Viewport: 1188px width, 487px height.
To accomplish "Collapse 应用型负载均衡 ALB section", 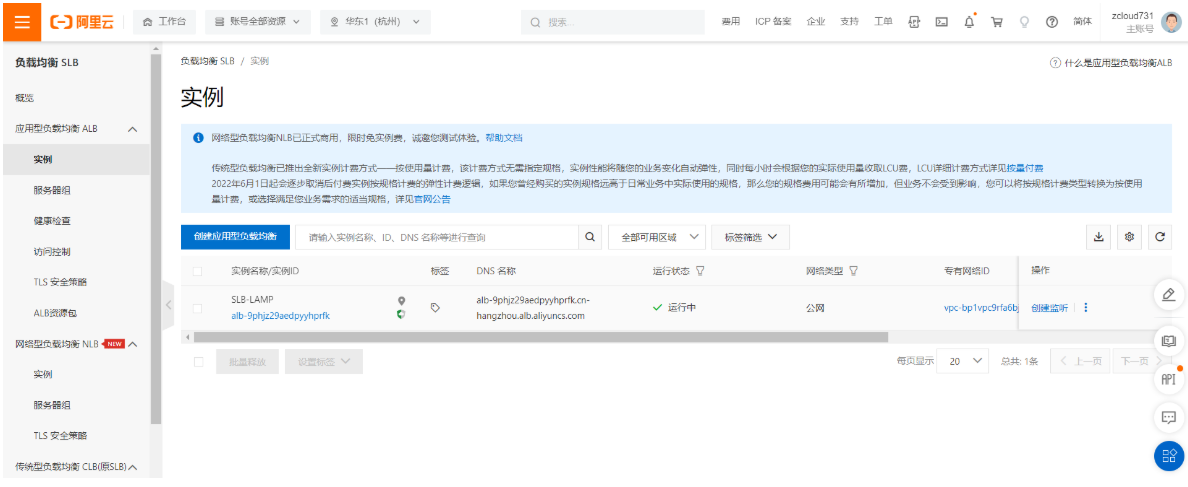I will point(133,130).
